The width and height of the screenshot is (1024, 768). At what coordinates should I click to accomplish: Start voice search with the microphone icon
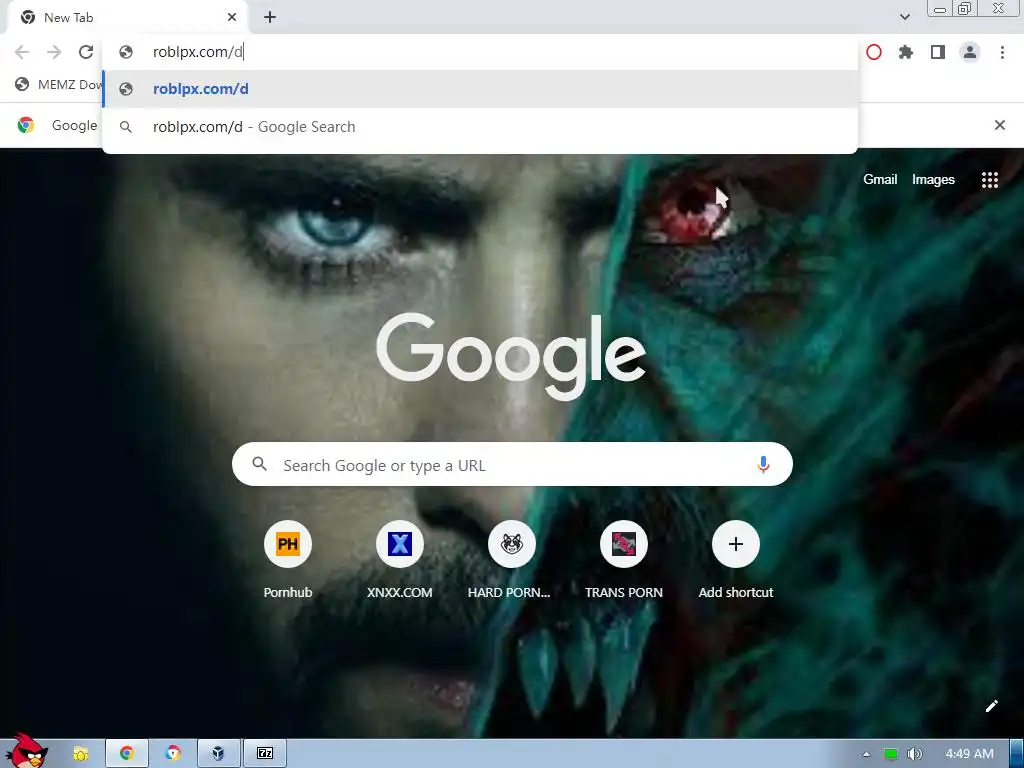[763, 464]
